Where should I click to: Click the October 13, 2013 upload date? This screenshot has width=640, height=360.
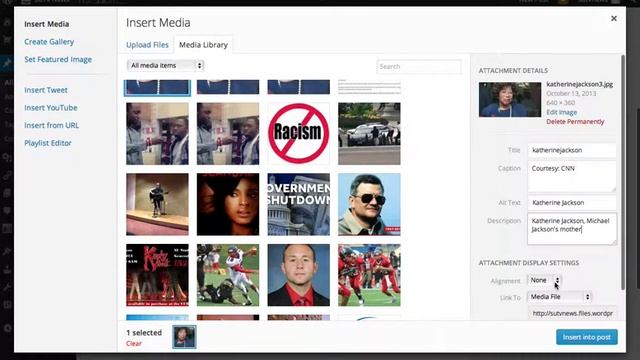click(571, 93)
